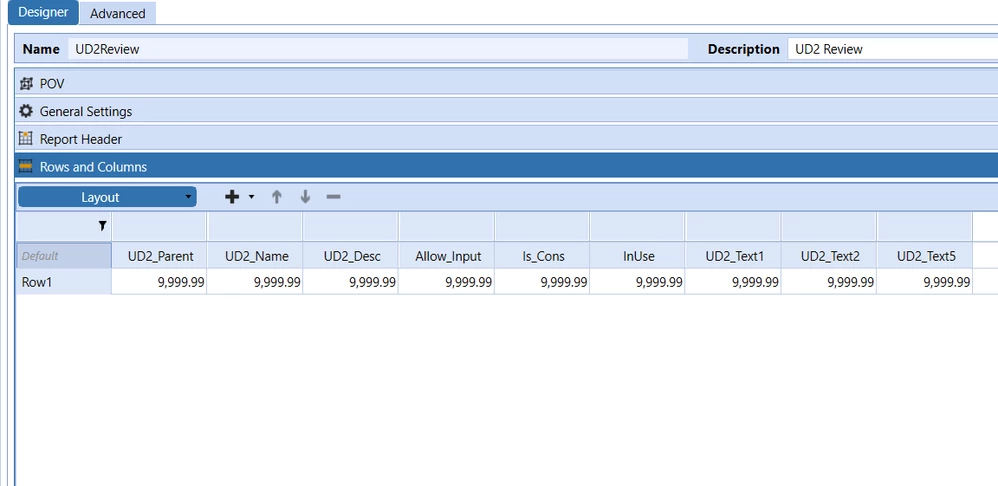Select the UD2_Text1 column header
998x486 pixels.
(734, 256)
